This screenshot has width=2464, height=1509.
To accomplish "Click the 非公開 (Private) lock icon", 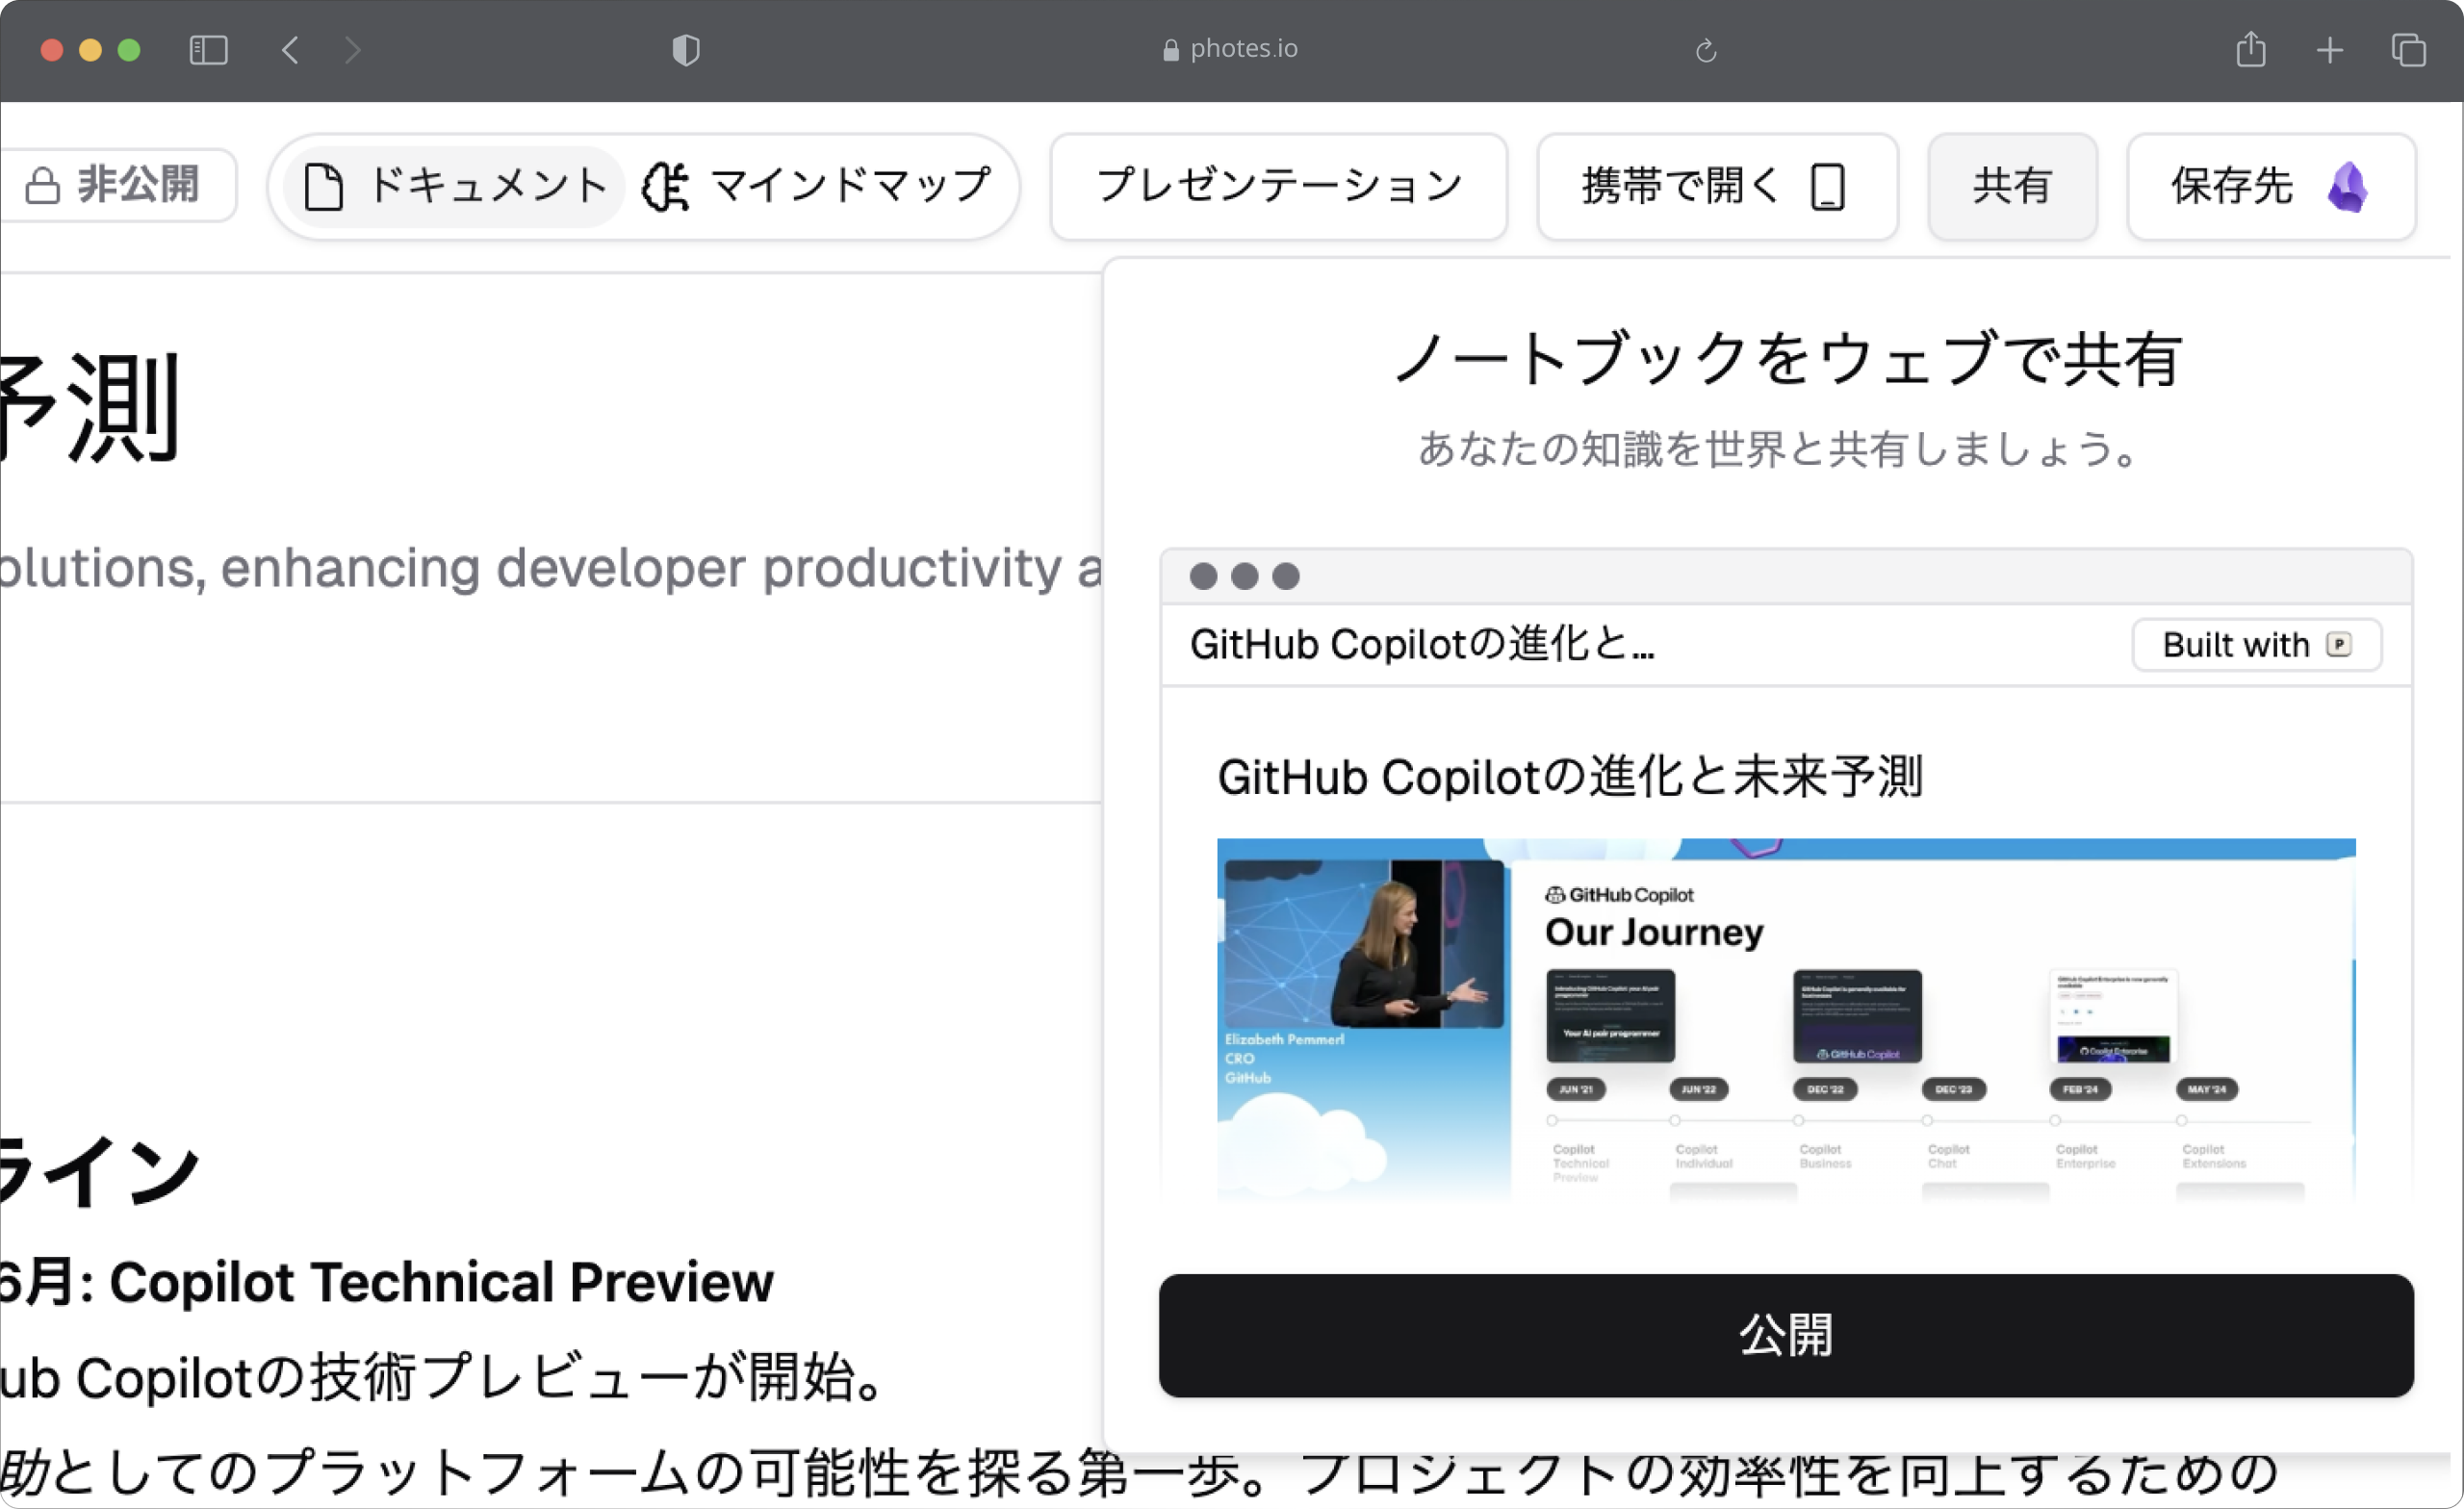I will point(38,185).
